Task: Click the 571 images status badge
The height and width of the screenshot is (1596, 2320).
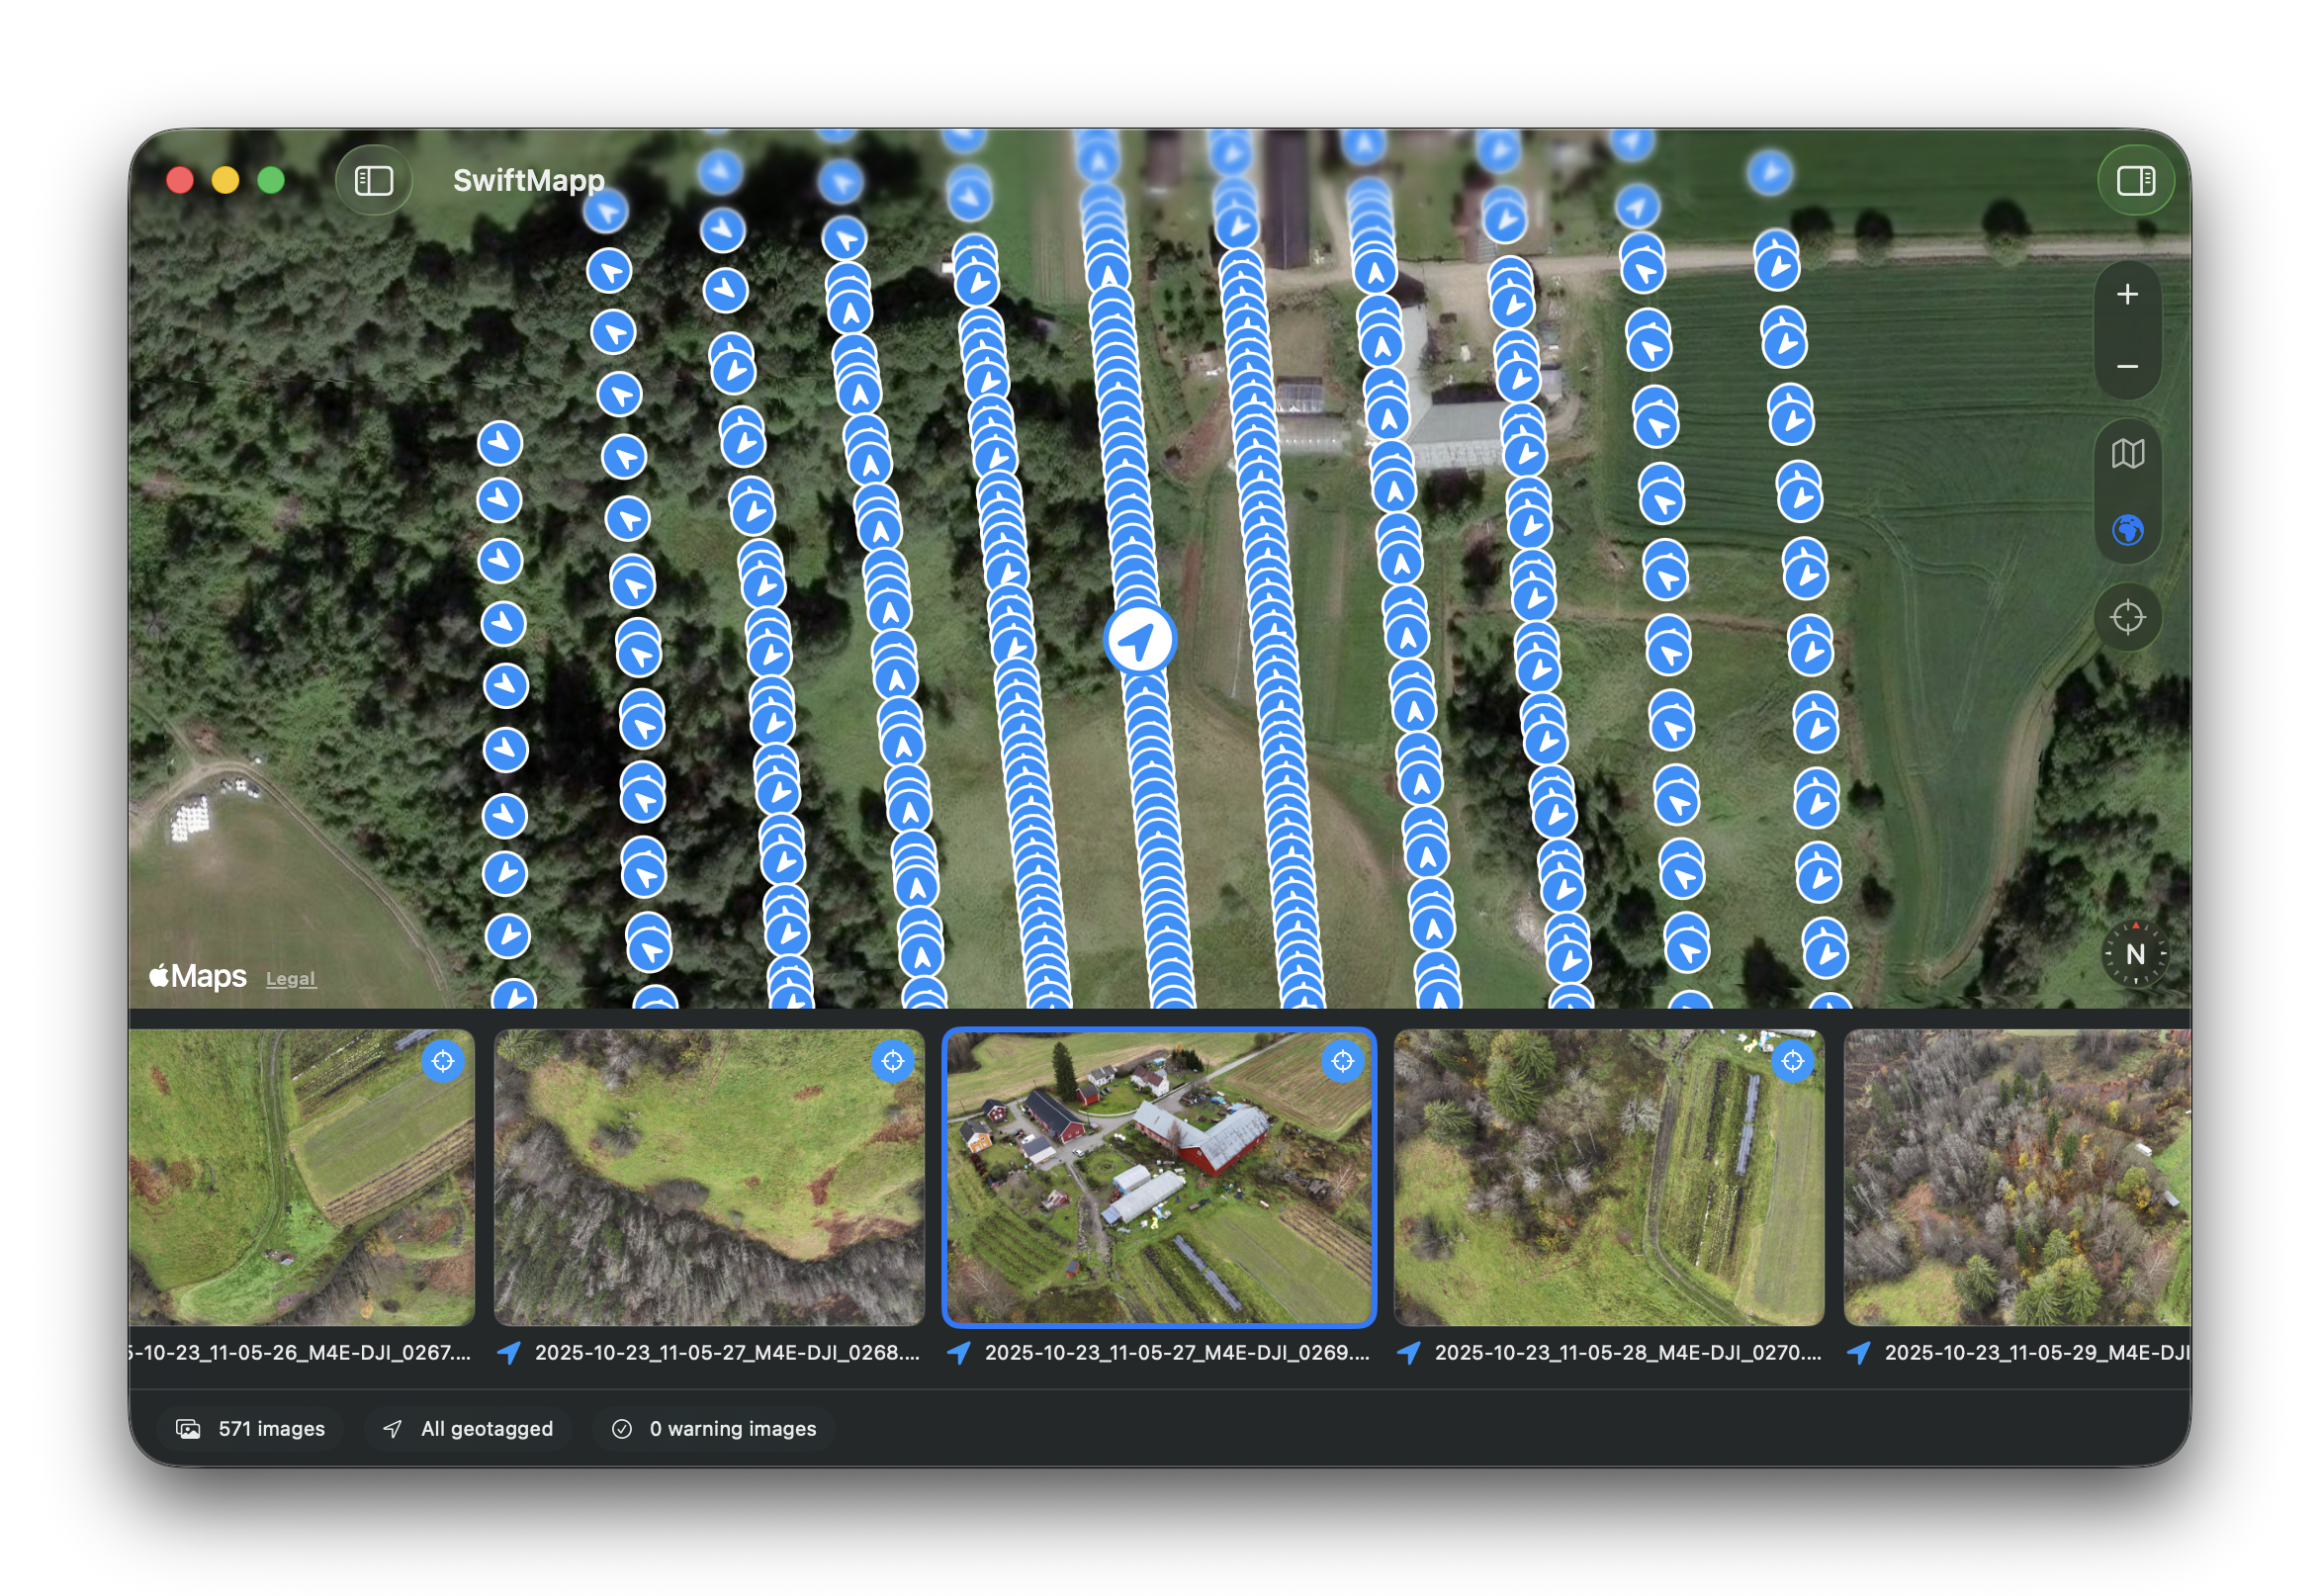Action: point(251,1428)
